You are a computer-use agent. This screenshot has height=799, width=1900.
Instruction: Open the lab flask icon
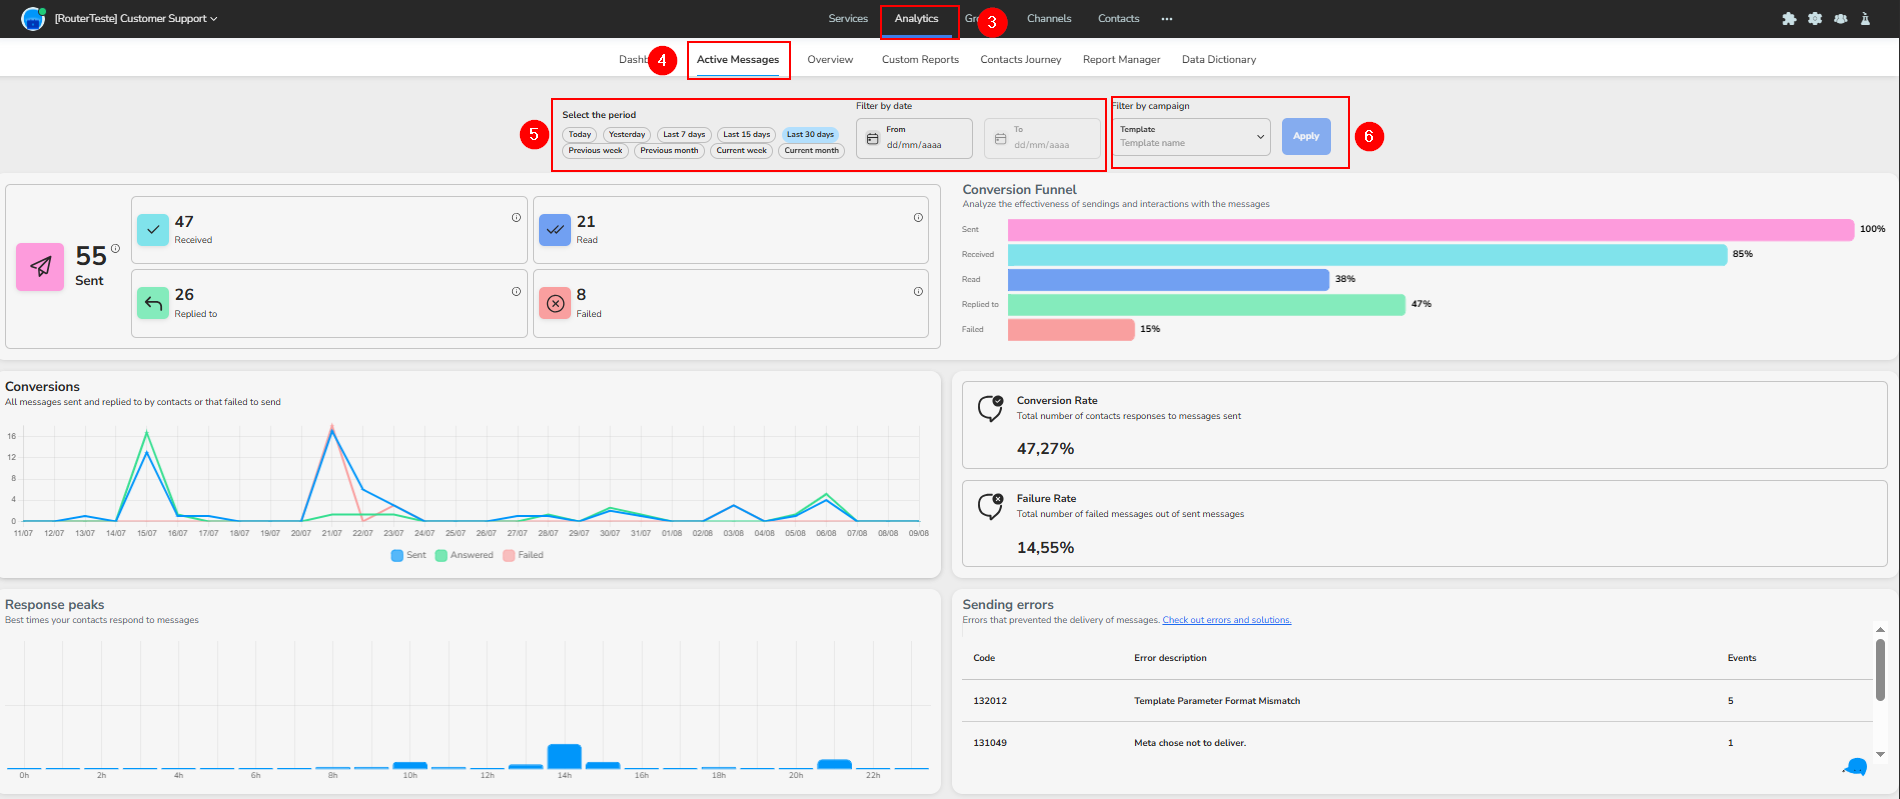coord(1865,19)
